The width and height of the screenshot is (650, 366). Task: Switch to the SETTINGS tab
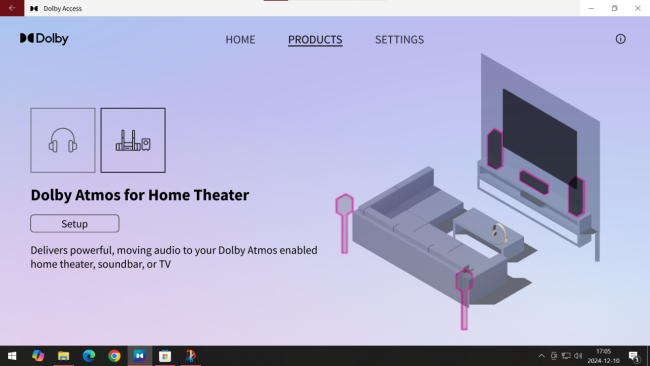[400, 39]
